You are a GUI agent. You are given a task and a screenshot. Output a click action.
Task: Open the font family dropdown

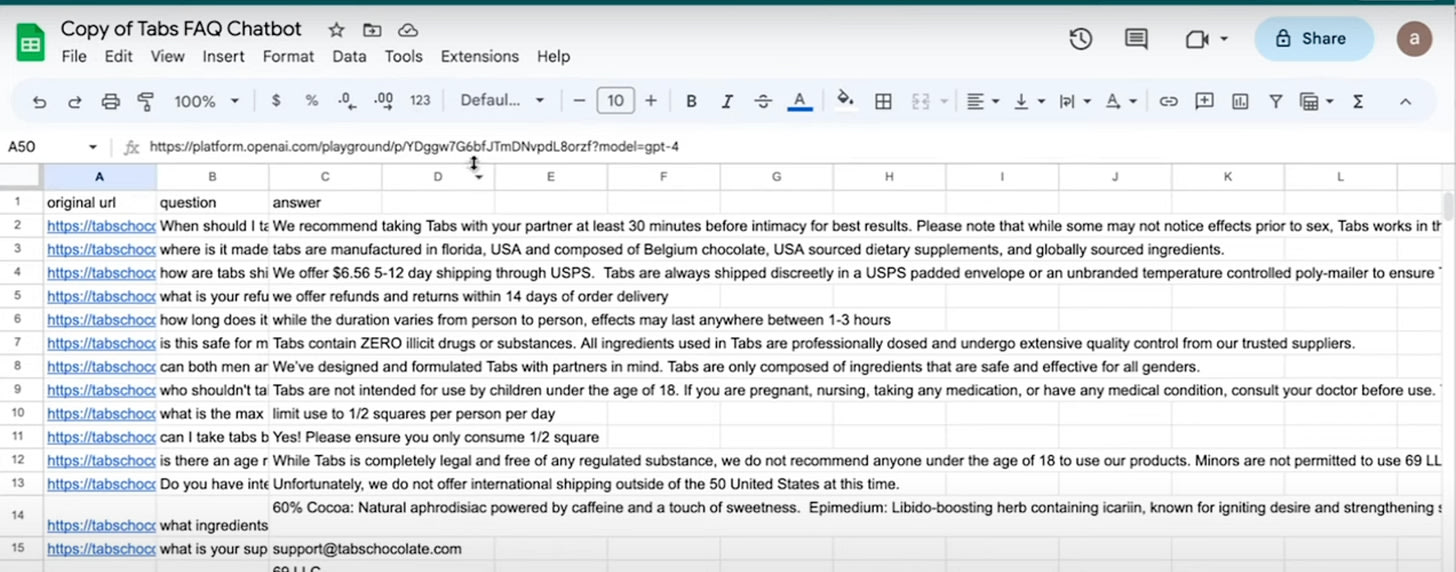[502, 101]
